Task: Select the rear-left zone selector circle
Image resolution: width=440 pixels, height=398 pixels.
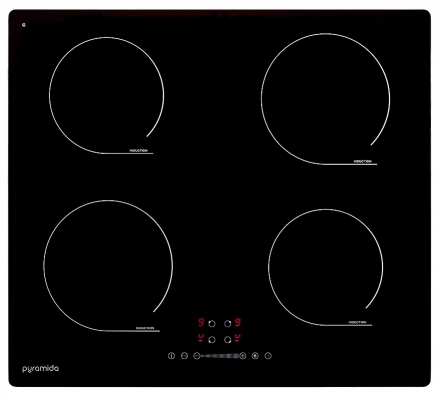Action: (x=212, y=323)
